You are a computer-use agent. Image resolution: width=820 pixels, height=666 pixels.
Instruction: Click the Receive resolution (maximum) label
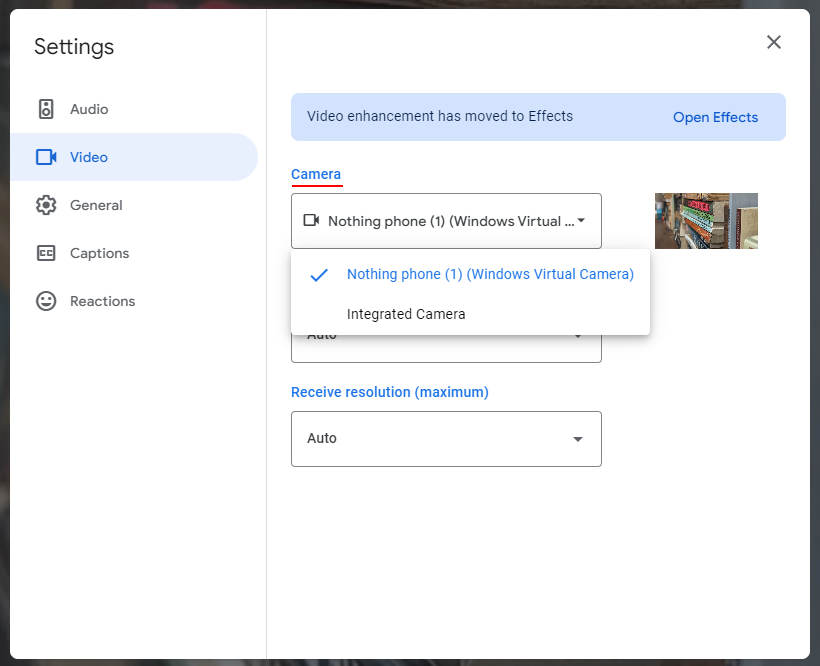[390, 392]
